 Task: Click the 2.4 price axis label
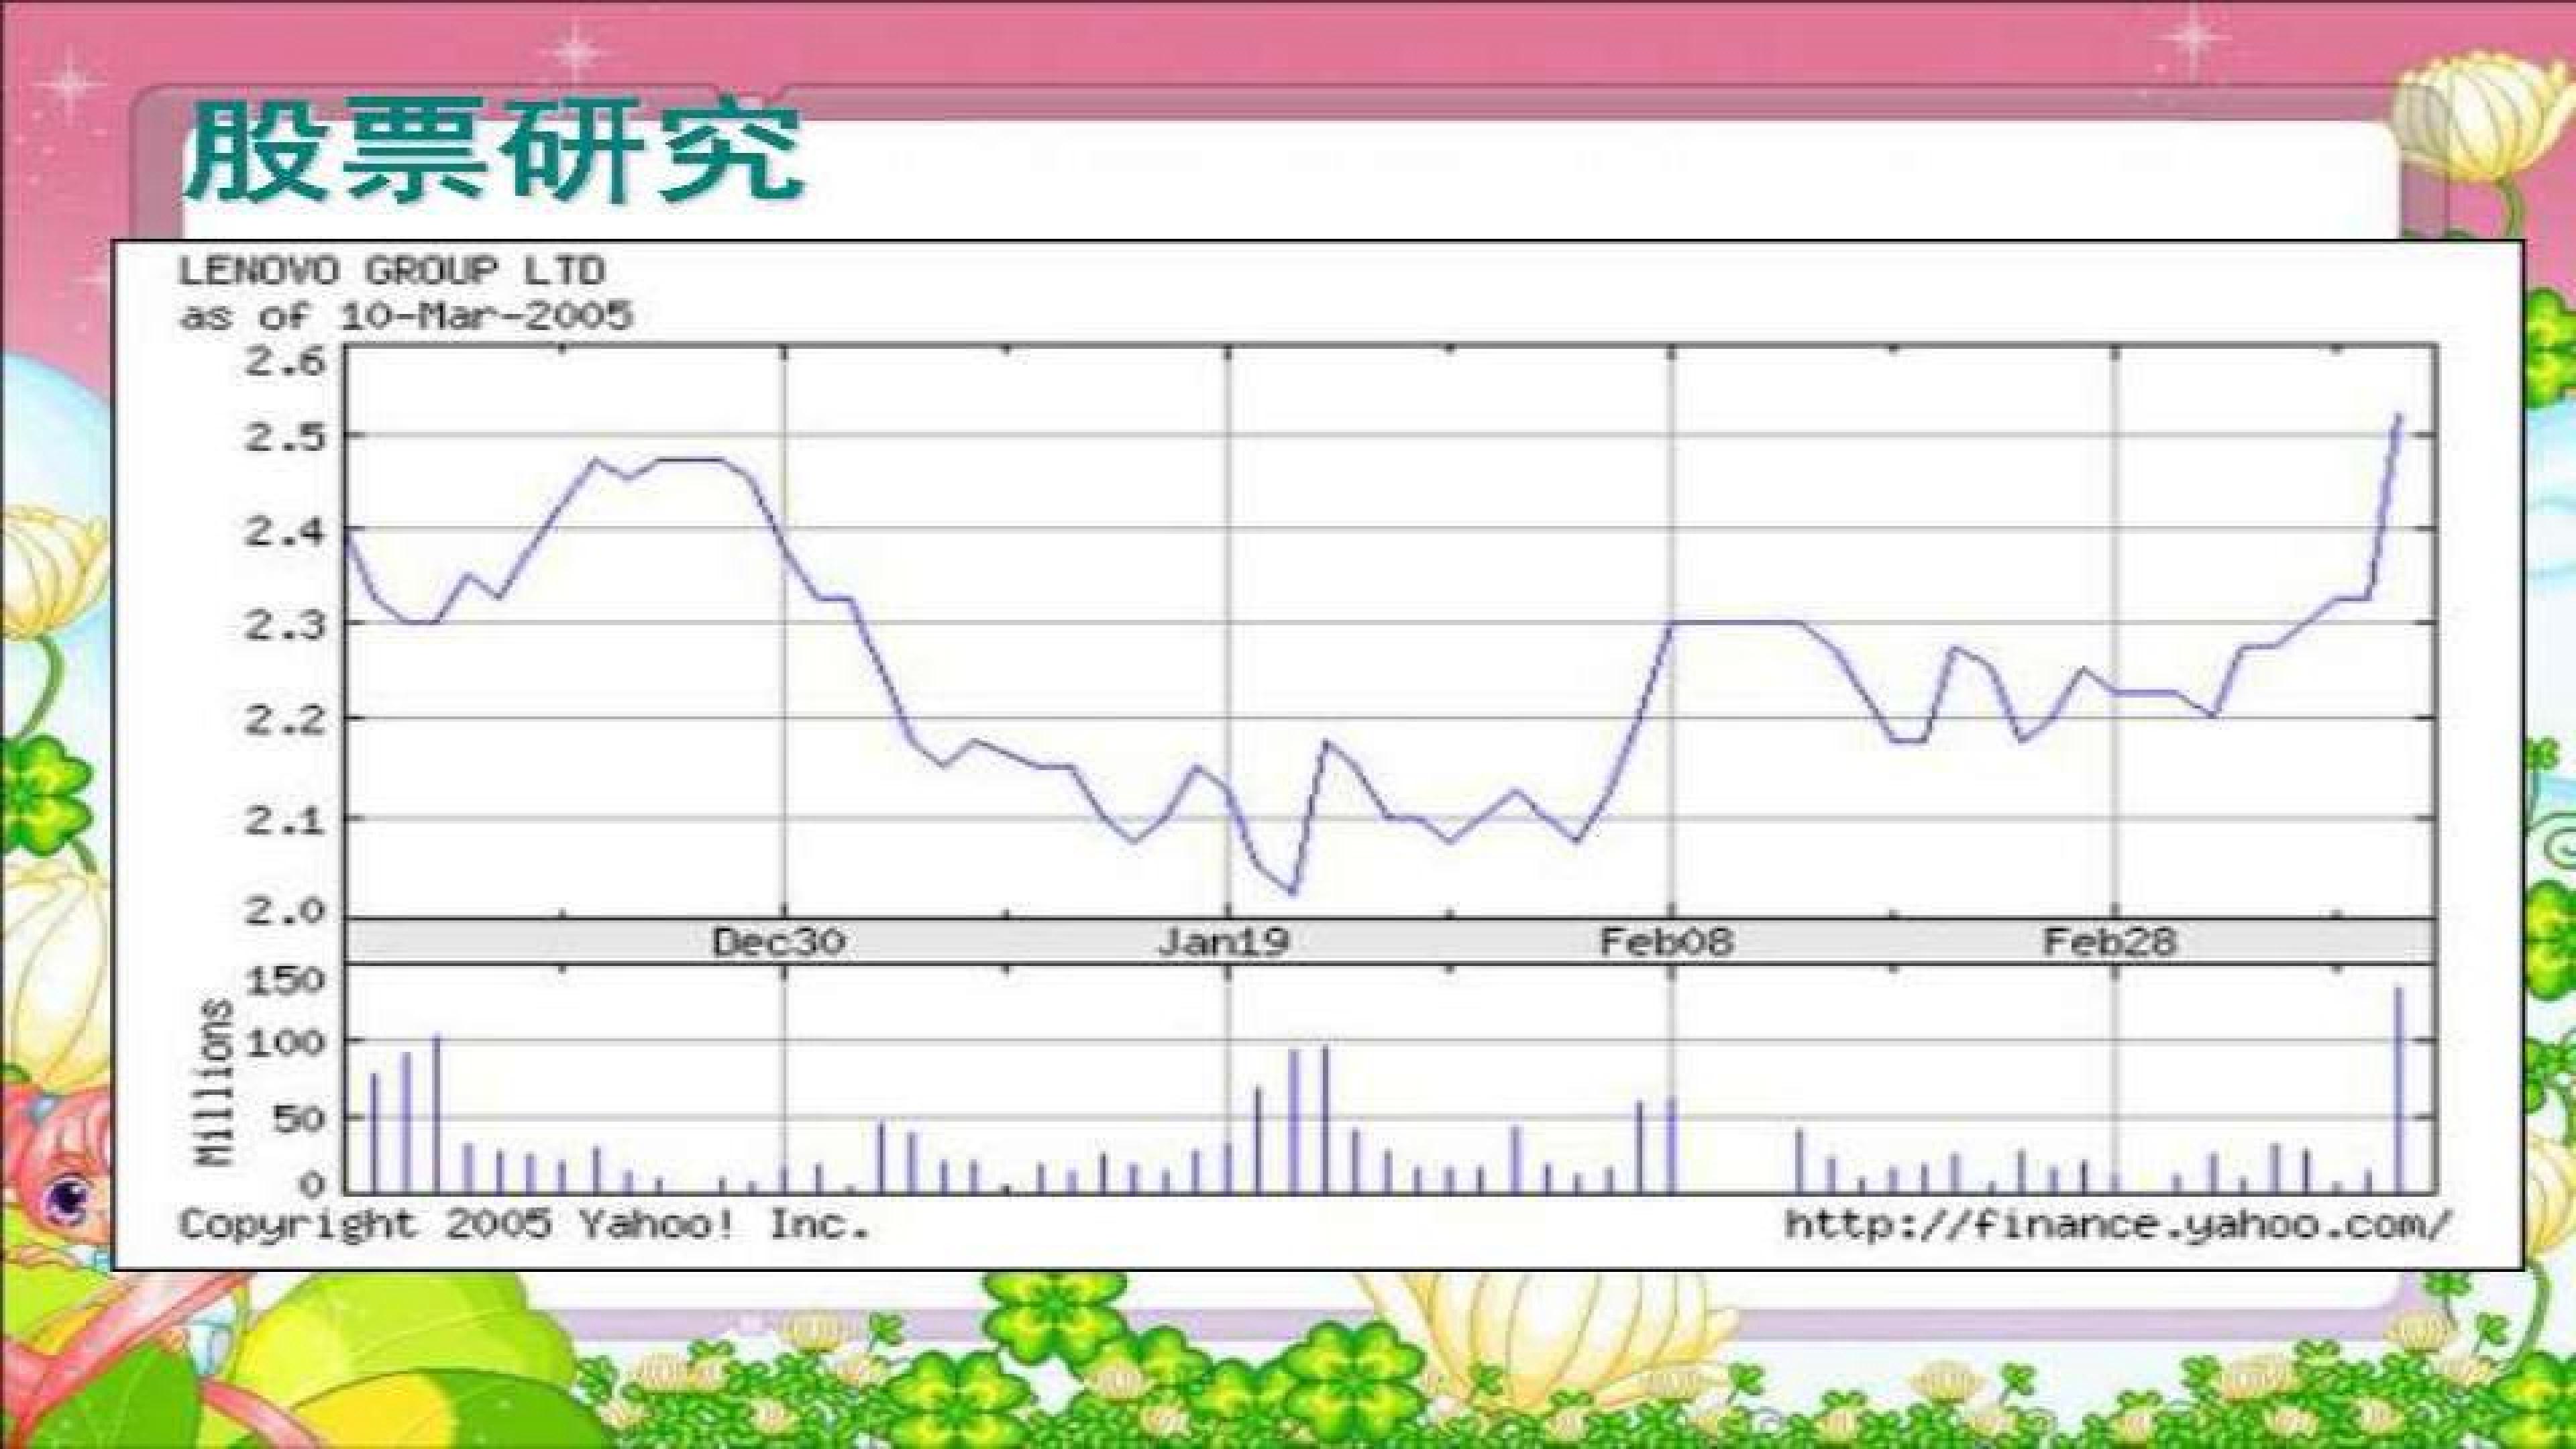point(286,531)
